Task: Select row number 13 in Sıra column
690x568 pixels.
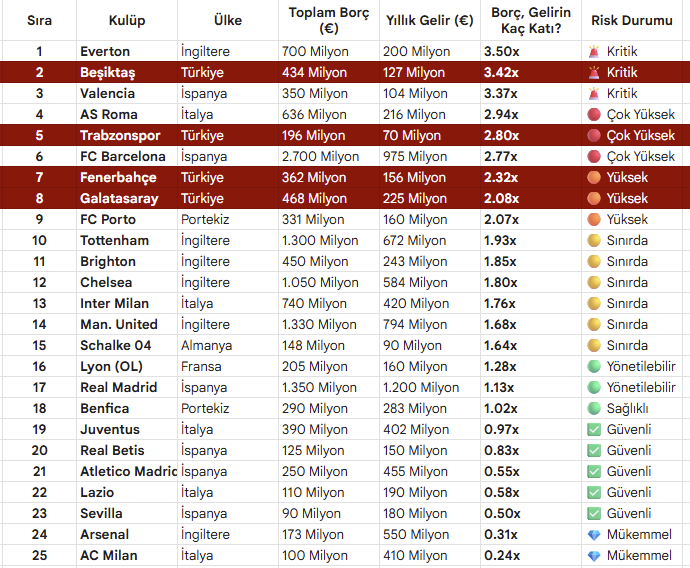Action: click(39, 303)
